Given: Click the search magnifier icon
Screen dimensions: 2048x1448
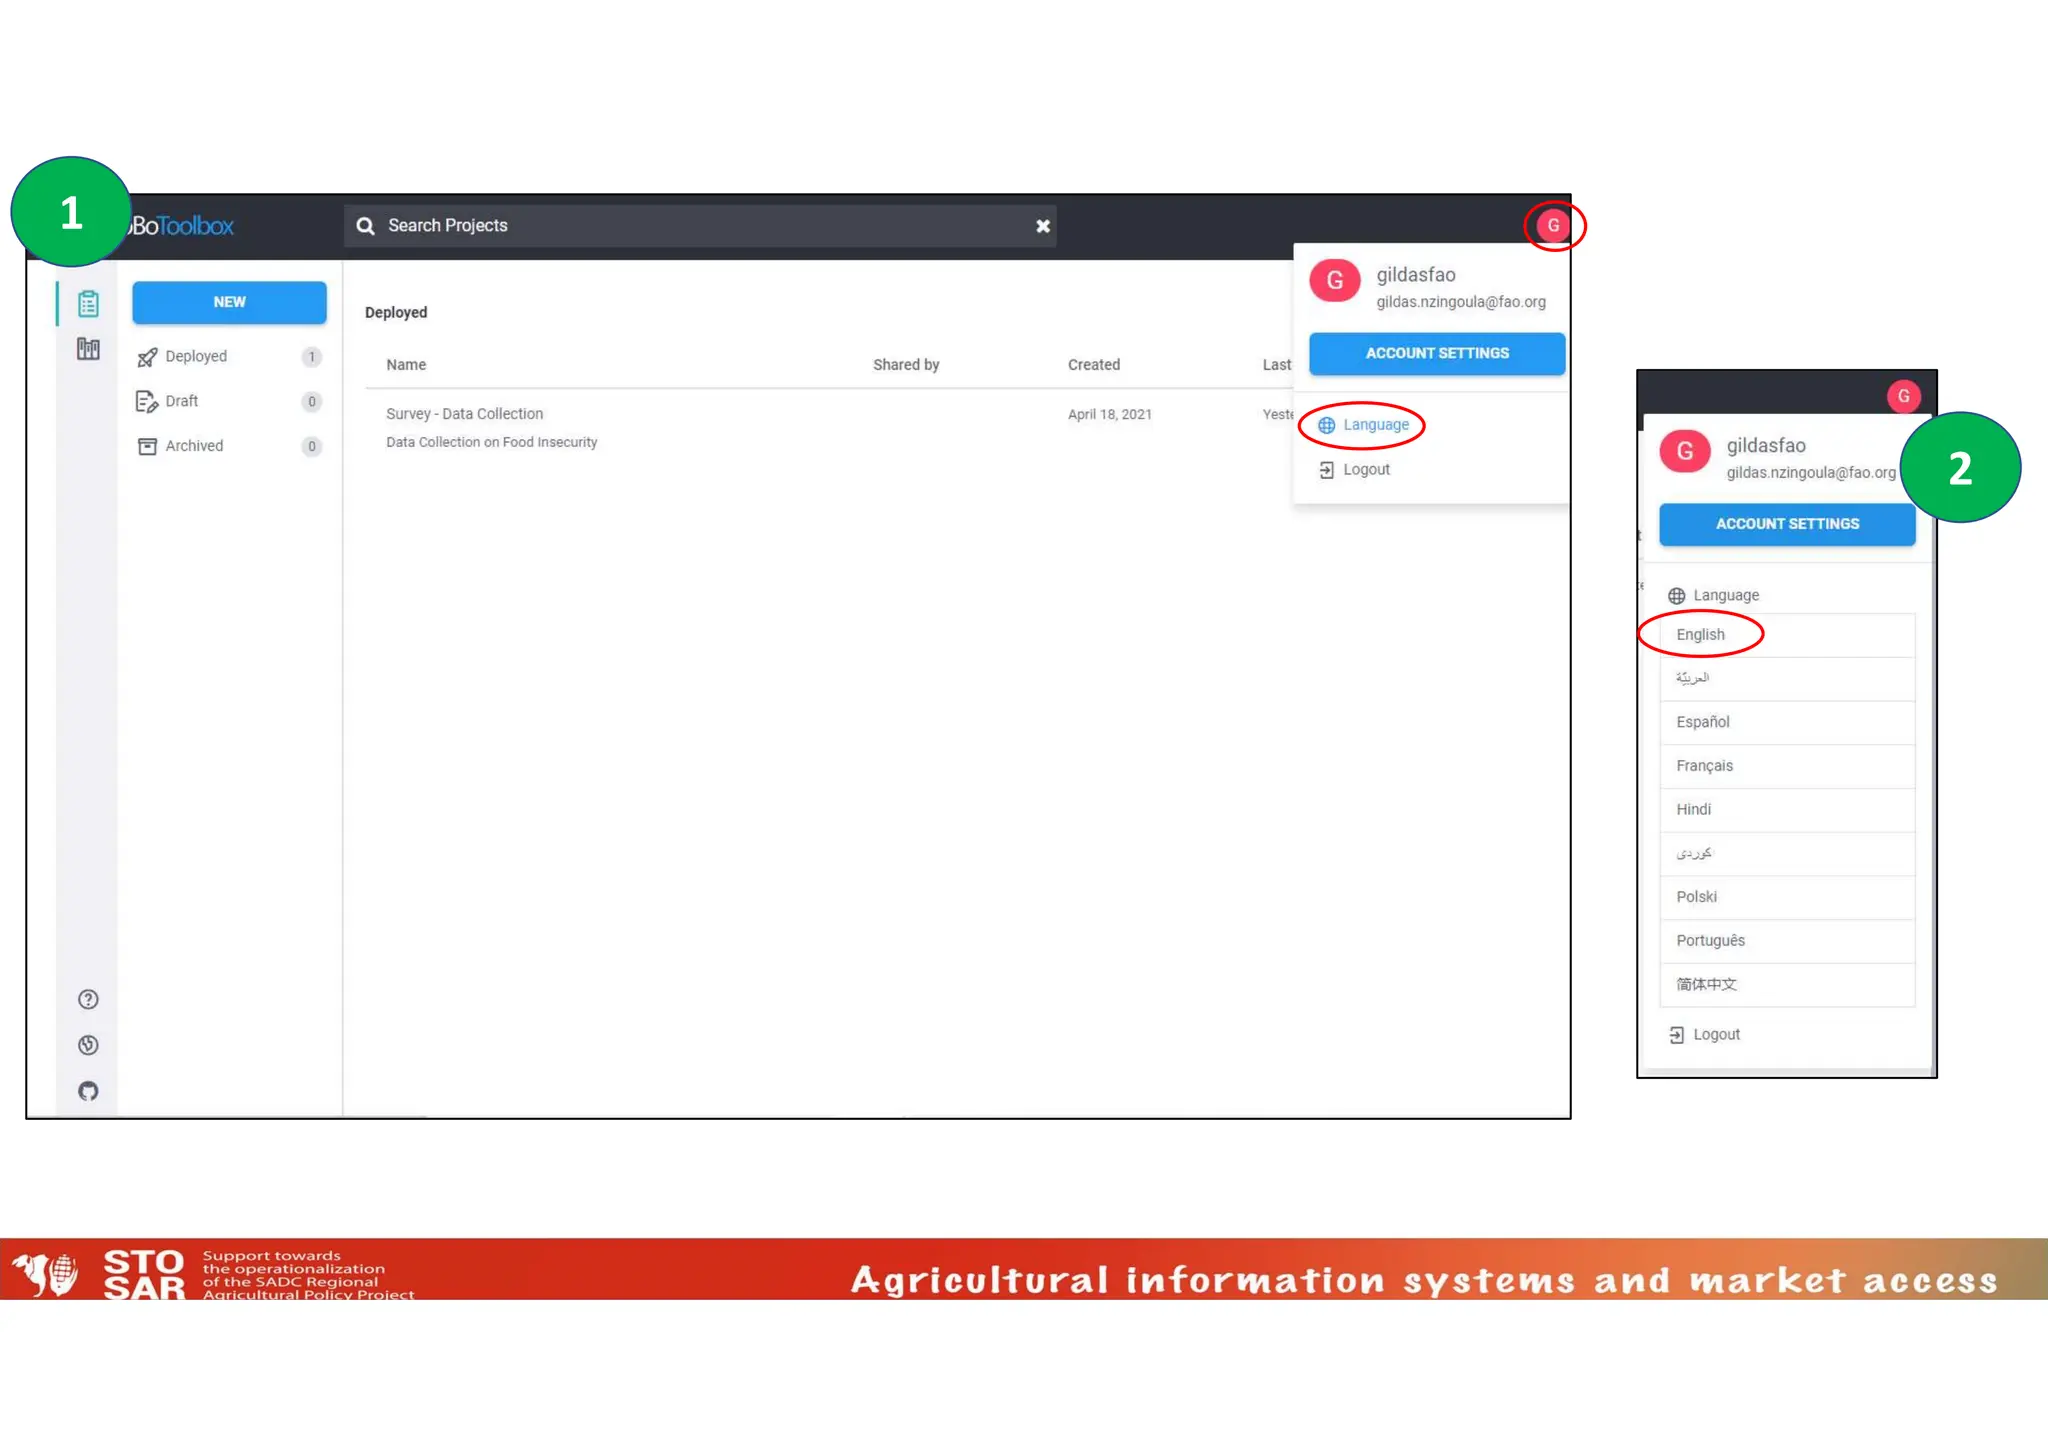Looking at the screenshot, I should click(x=366, y=226).
